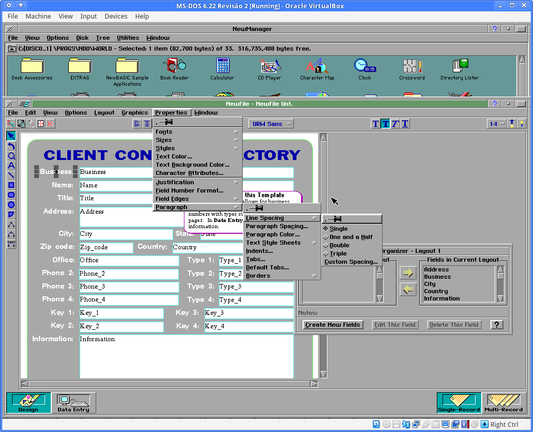Click the red X delete toolbar icon

point(50,124)
